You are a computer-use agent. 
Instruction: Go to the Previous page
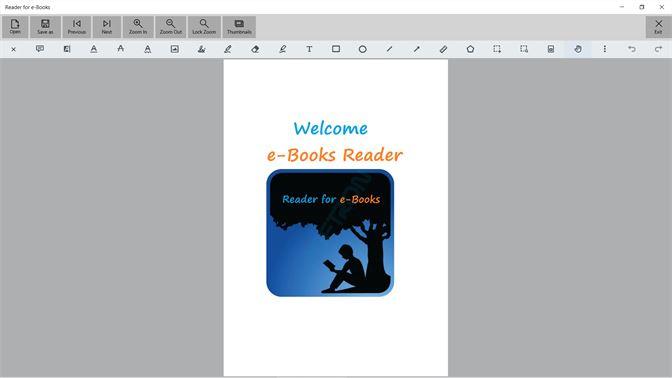pos(77,27)
